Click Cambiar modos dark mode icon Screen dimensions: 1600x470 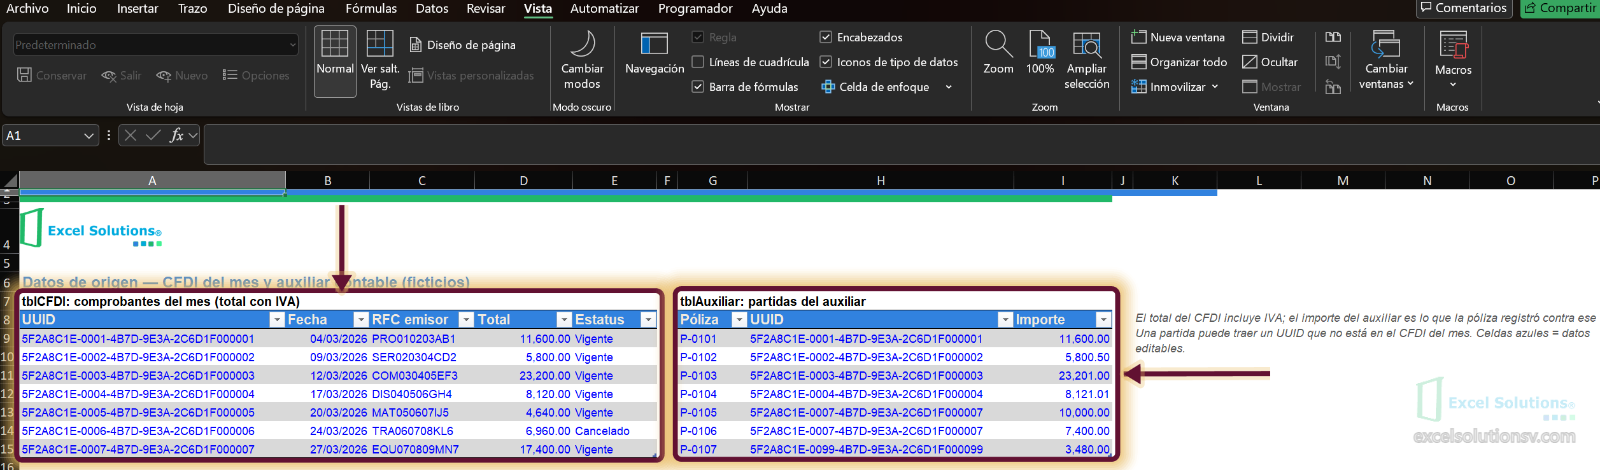582,60
